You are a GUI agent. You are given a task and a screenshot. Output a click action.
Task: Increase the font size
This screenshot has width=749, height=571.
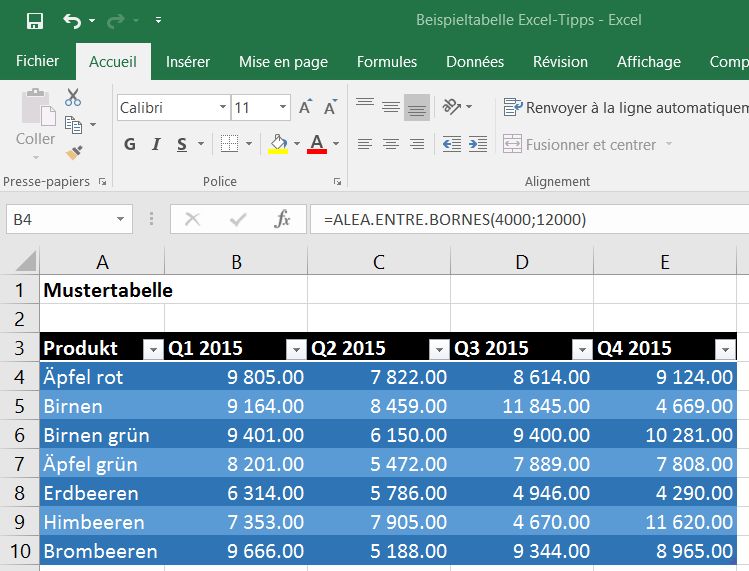point(305,107)
